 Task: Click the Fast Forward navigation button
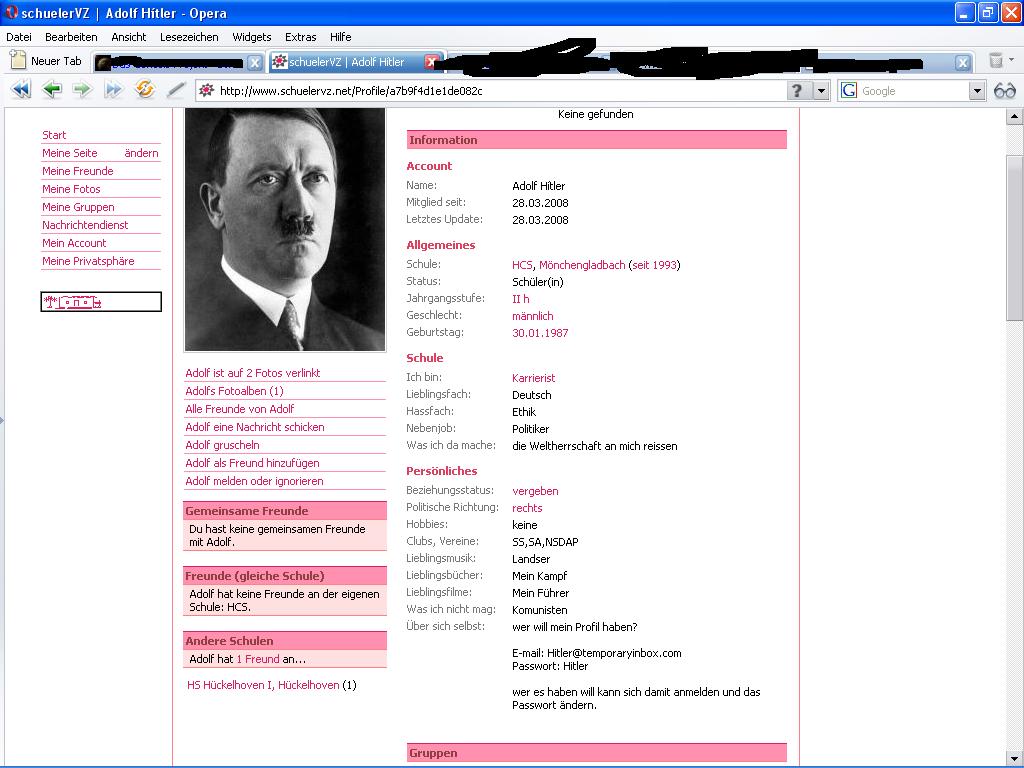[x=114, y=90]
